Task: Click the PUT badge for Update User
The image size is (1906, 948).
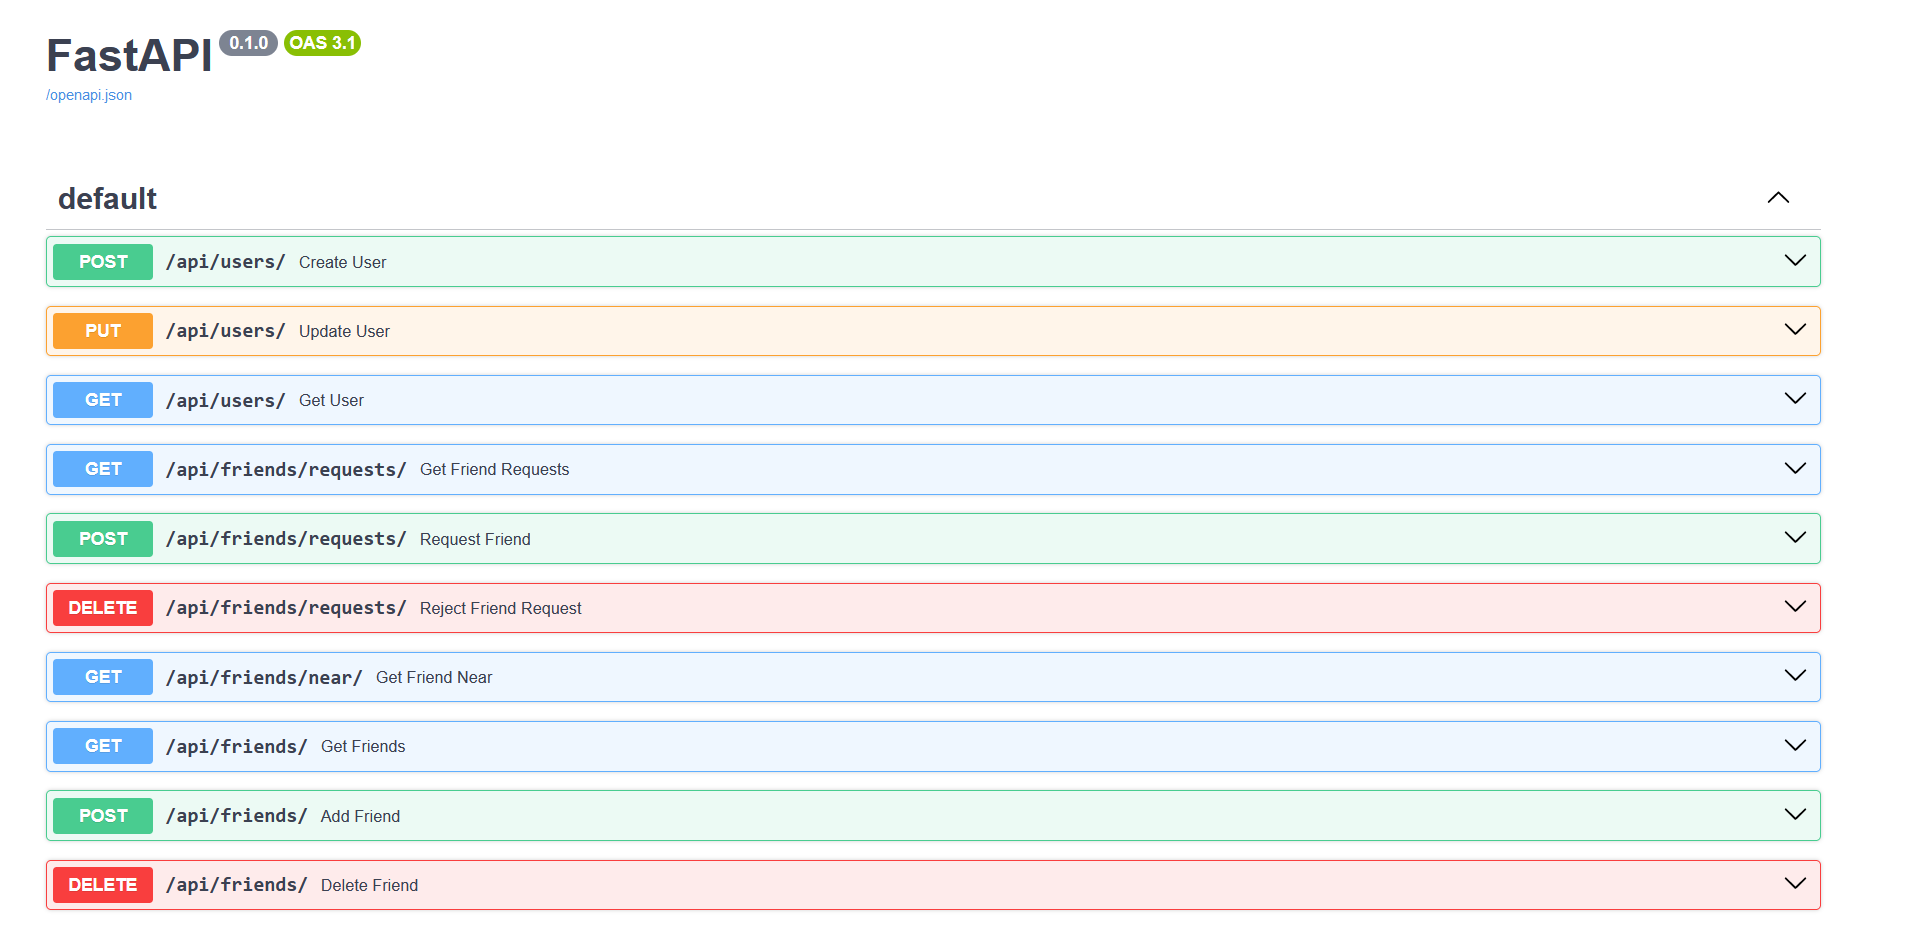Action: (103, 331)
